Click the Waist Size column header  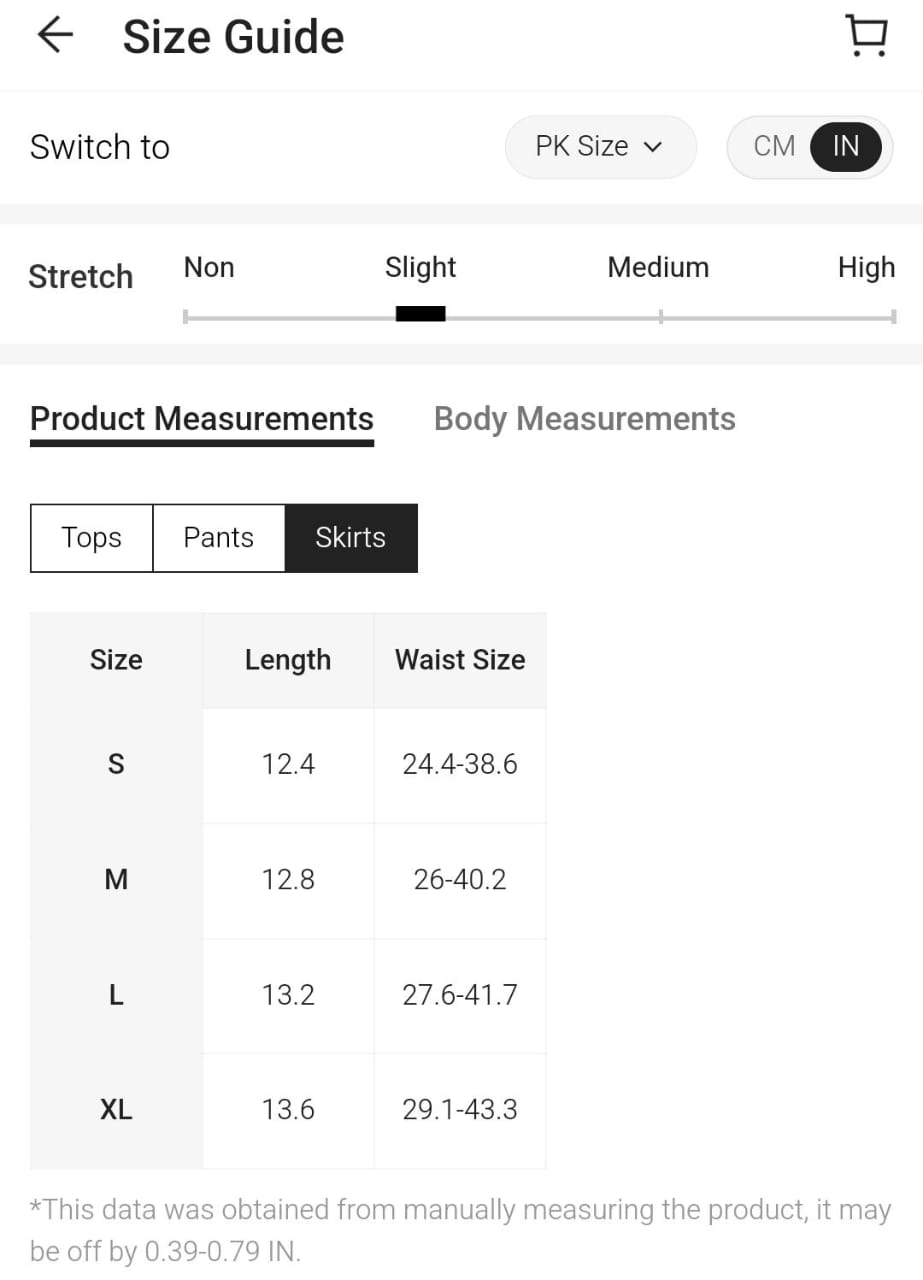[460, 660]
